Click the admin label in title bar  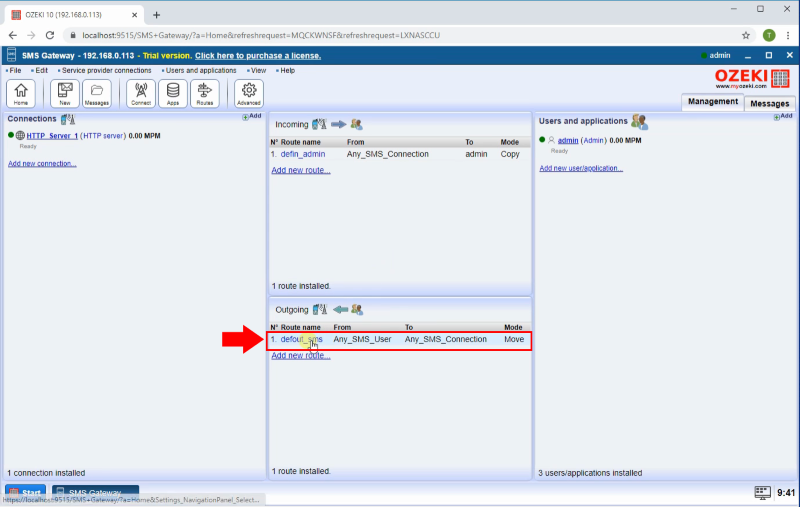point(720,55)
